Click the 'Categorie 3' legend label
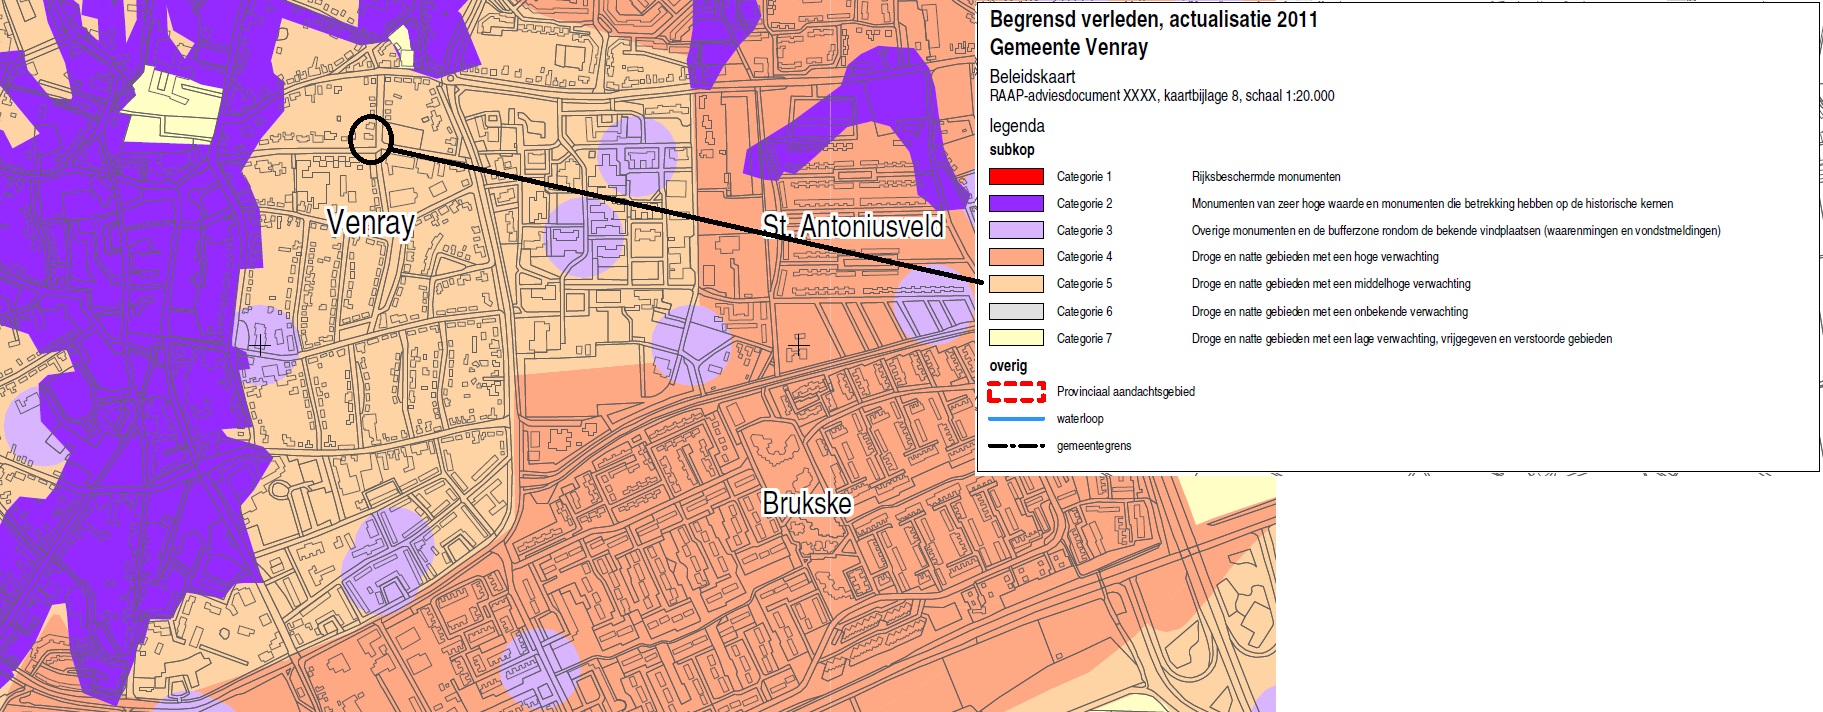Viewport: 1823px width, 712px height. (x=1084, y=230)
